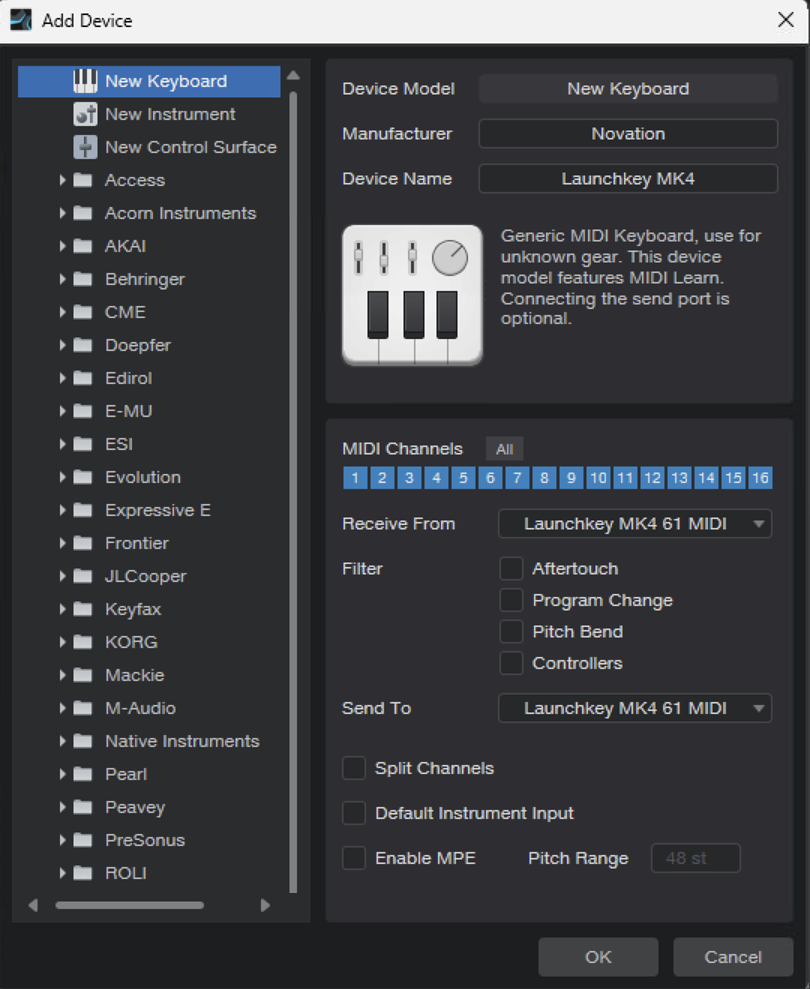Expand the Peavey folder arrow
This screenshot has height=989, width=810.
62,807
